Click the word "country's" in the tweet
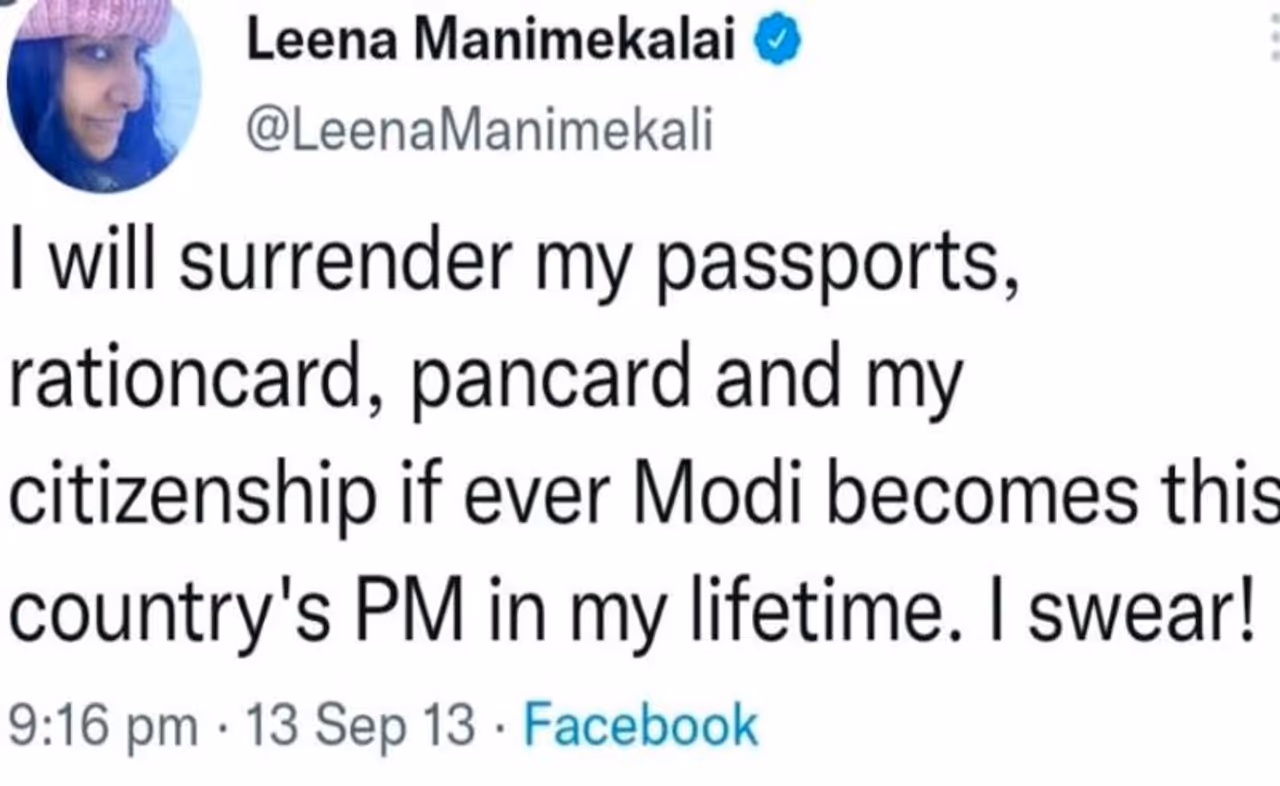 (x=173, y=609)
